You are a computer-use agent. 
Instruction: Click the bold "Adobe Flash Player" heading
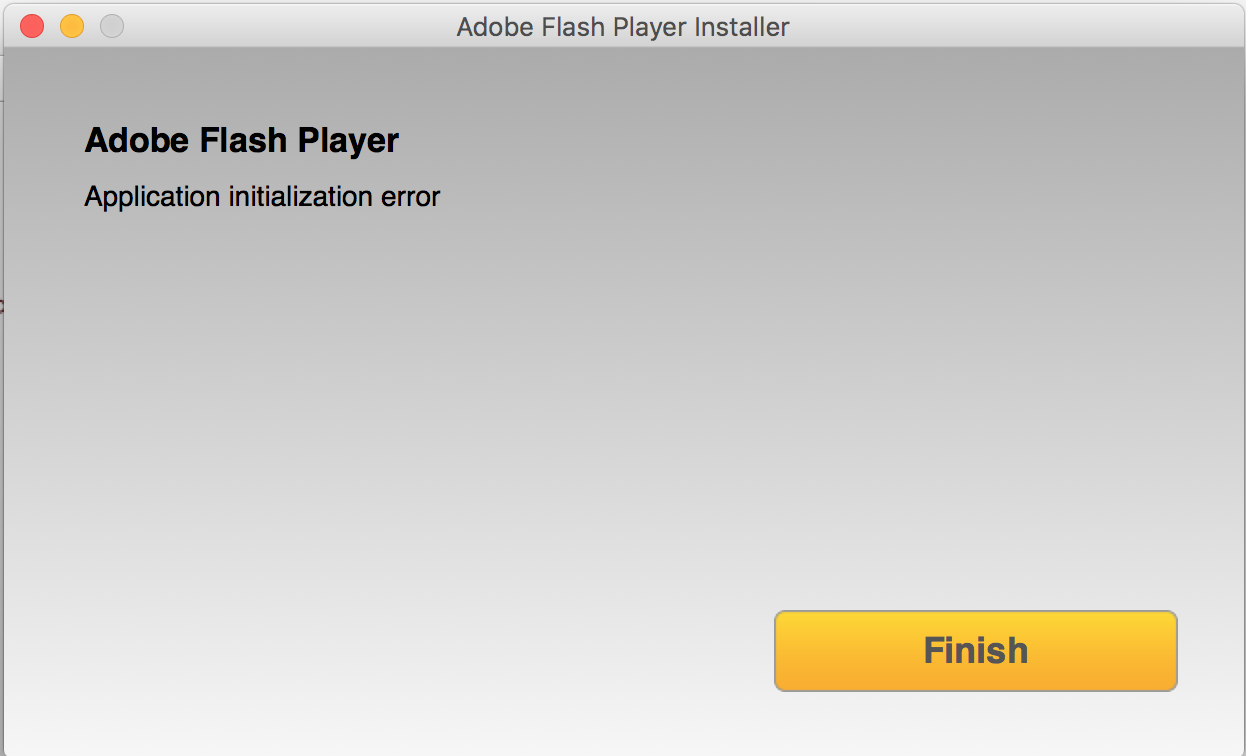241,140
